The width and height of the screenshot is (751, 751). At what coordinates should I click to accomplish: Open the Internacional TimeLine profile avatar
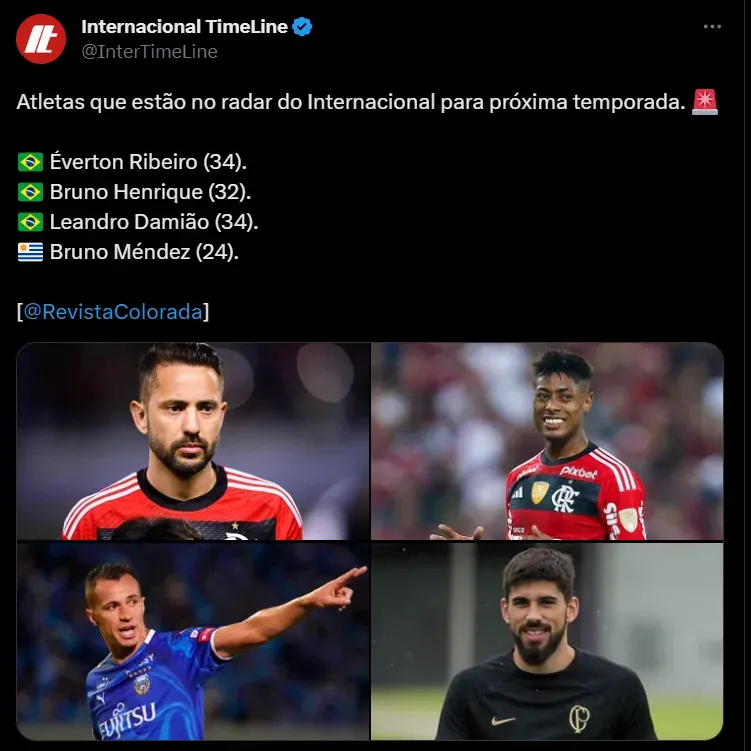coord(41,39)
